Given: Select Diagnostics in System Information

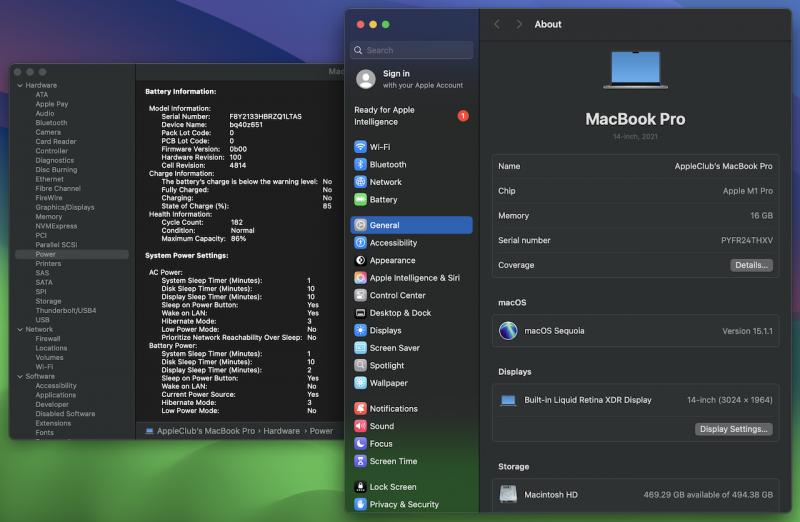Looking at the screenshot, I should 55,160.
